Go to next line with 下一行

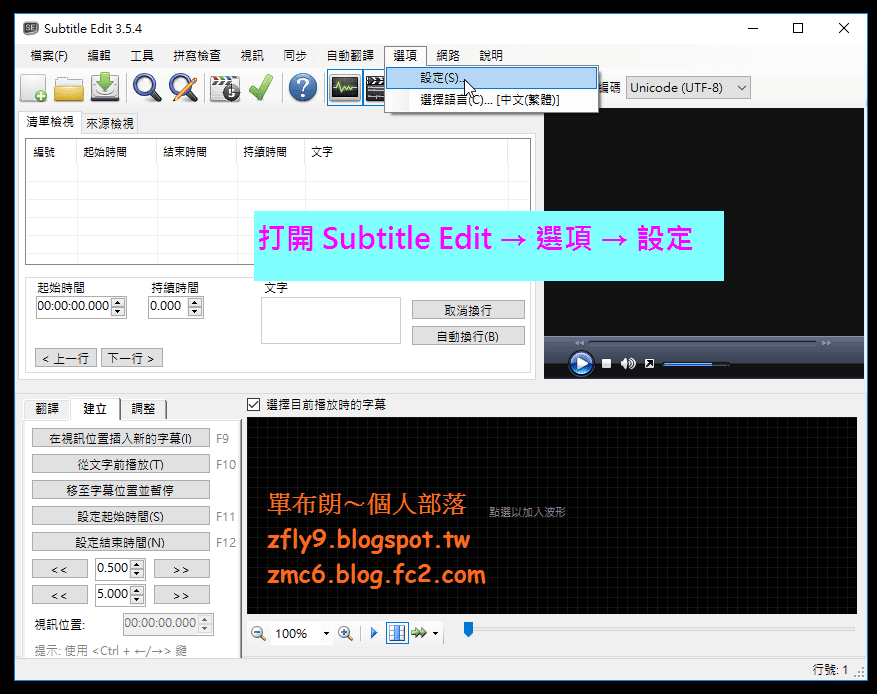click(131, 358)
